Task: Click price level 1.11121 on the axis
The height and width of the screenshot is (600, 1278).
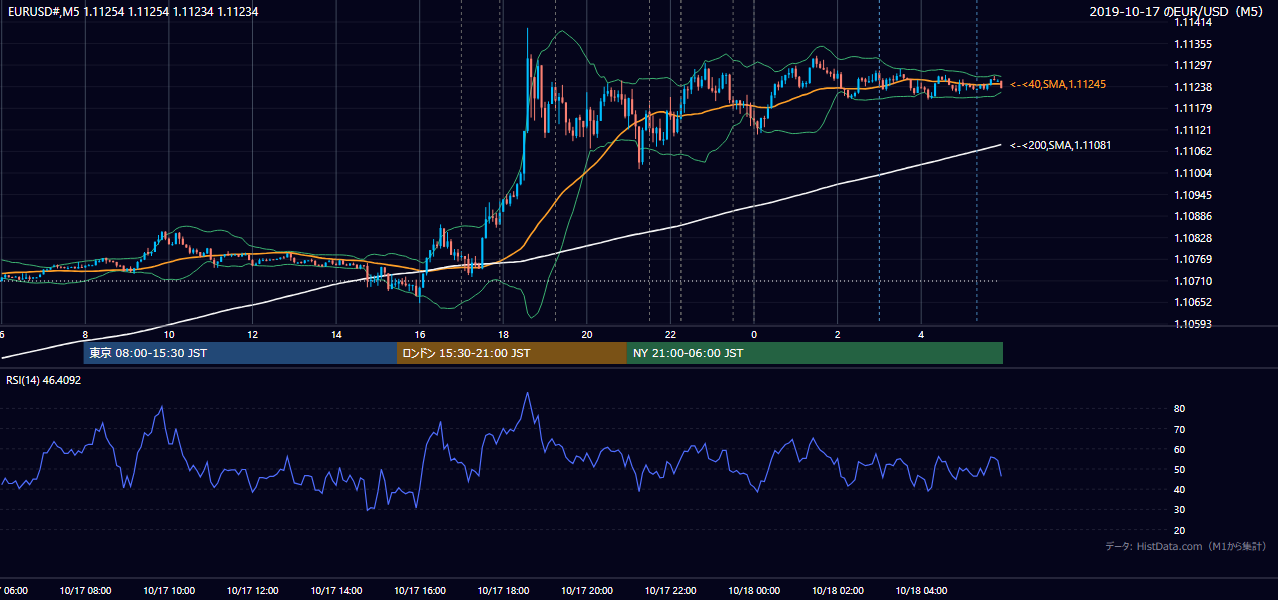Action: pos(1194,130)
